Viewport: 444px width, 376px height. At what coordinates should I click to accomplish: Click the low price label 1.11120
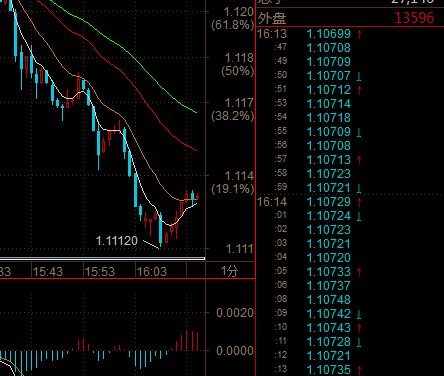[117, 241]
